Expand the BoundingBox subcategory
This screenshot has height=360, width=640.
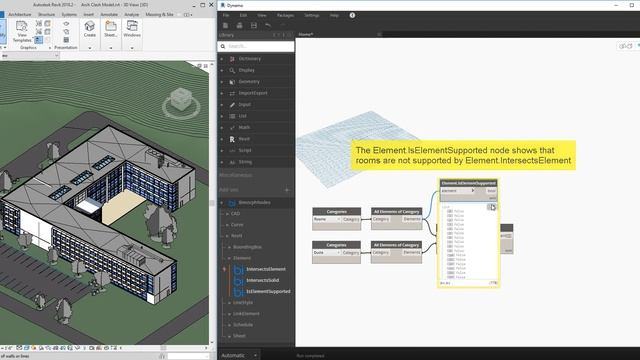pos(229,247)
